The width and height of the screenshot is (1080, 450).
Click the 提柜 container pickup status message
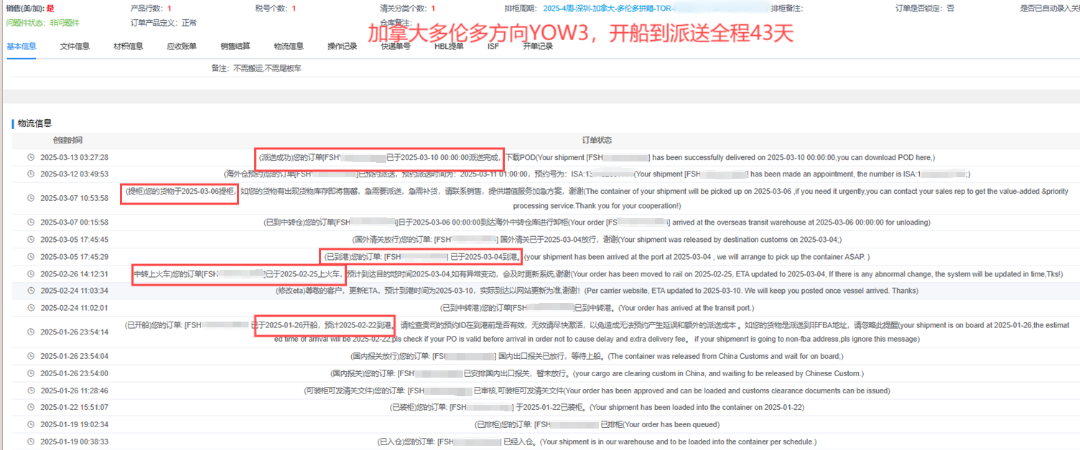pos(596,198)
